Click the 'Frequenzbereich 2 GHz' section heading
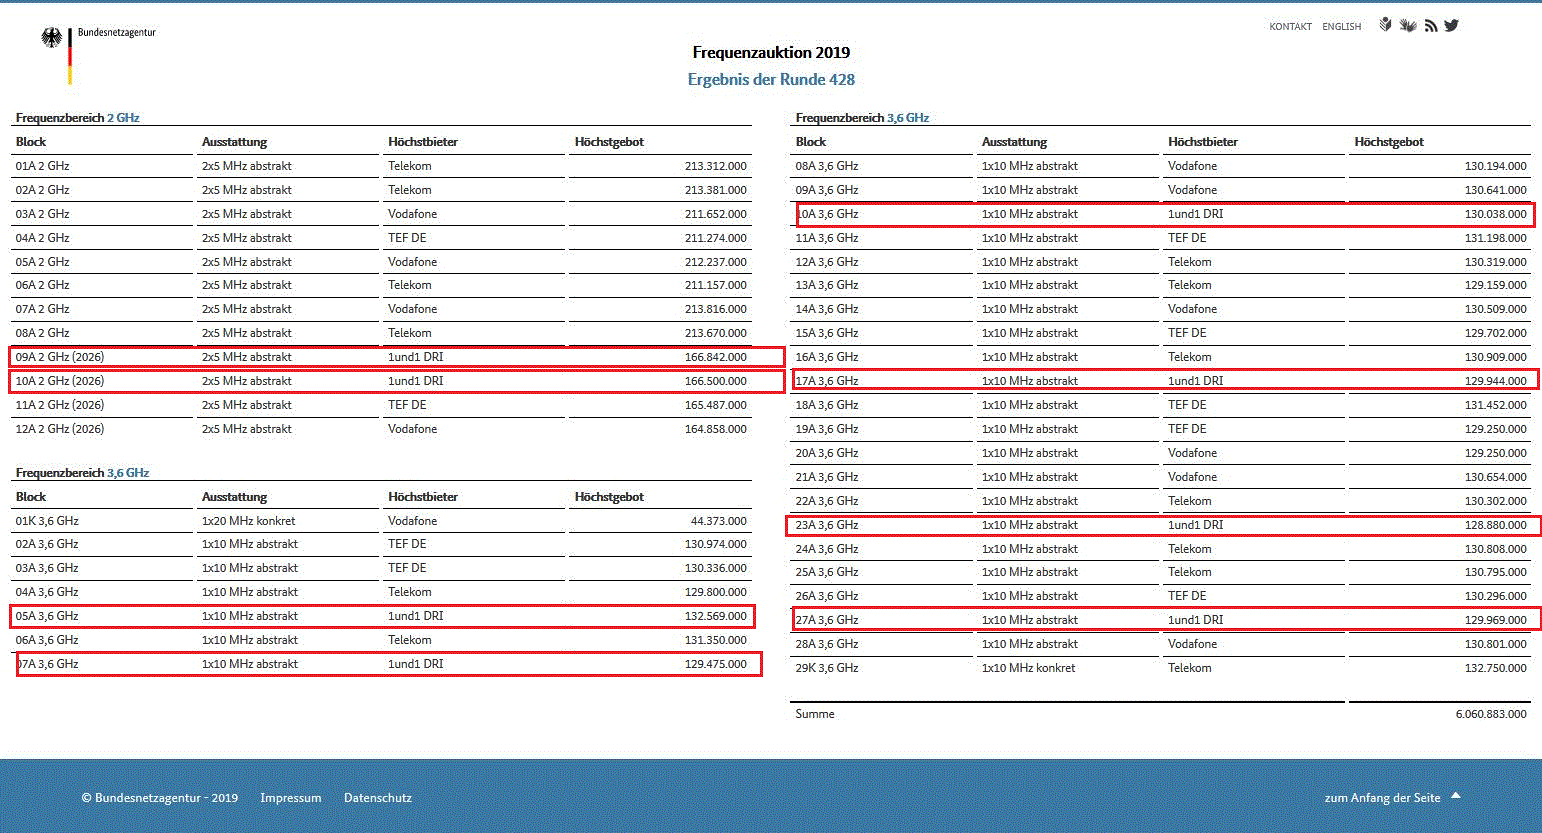Screen dimensions: 1542x833 78,118
